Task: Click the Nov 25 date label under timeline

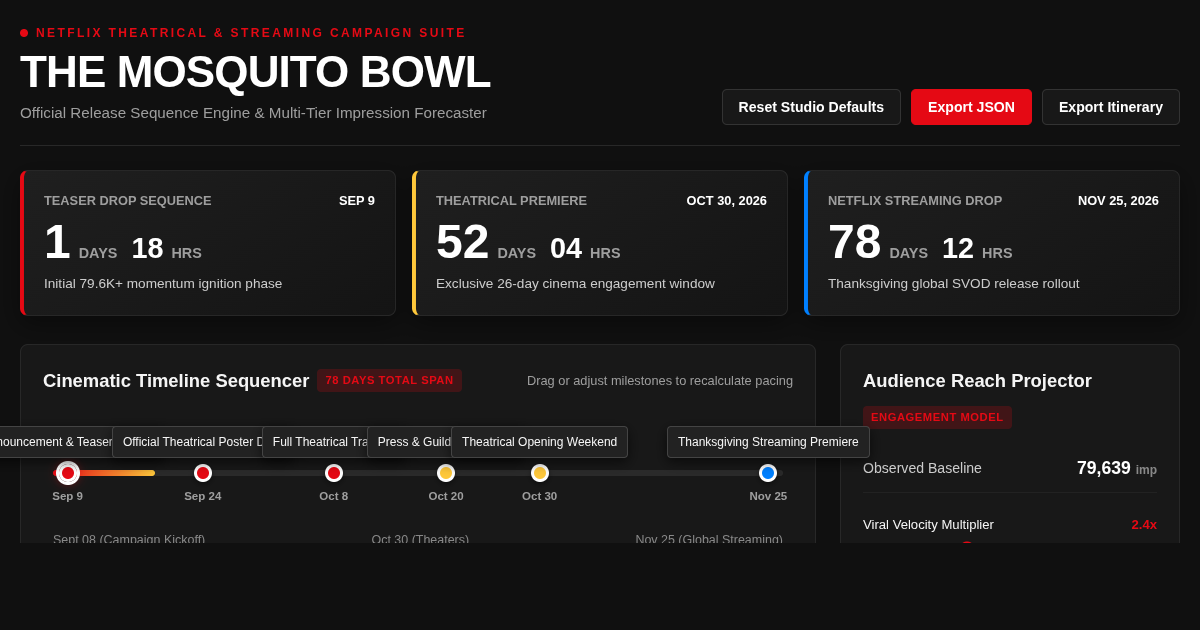Action: pos(768,496)
